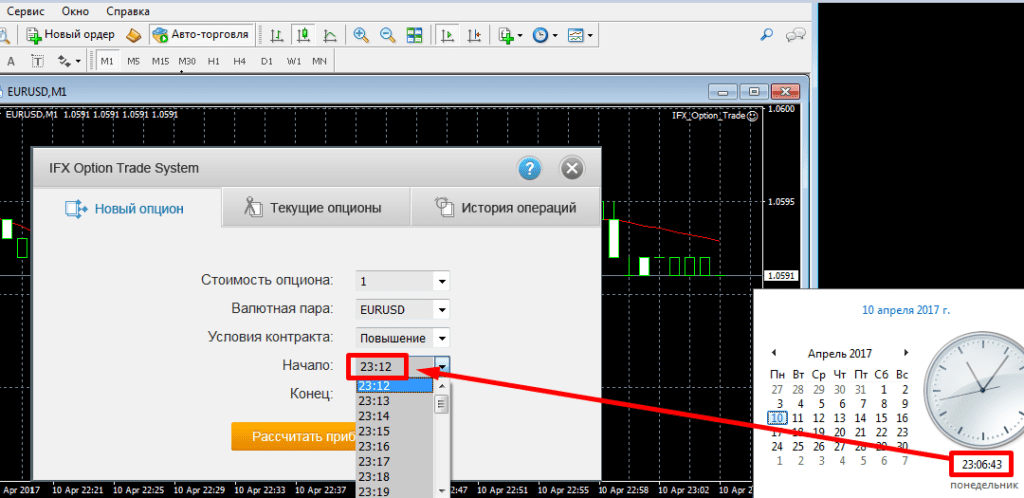Select the H1 timeframe
The width and height of the screenshot is (1024, 498).
coord(213,61)
